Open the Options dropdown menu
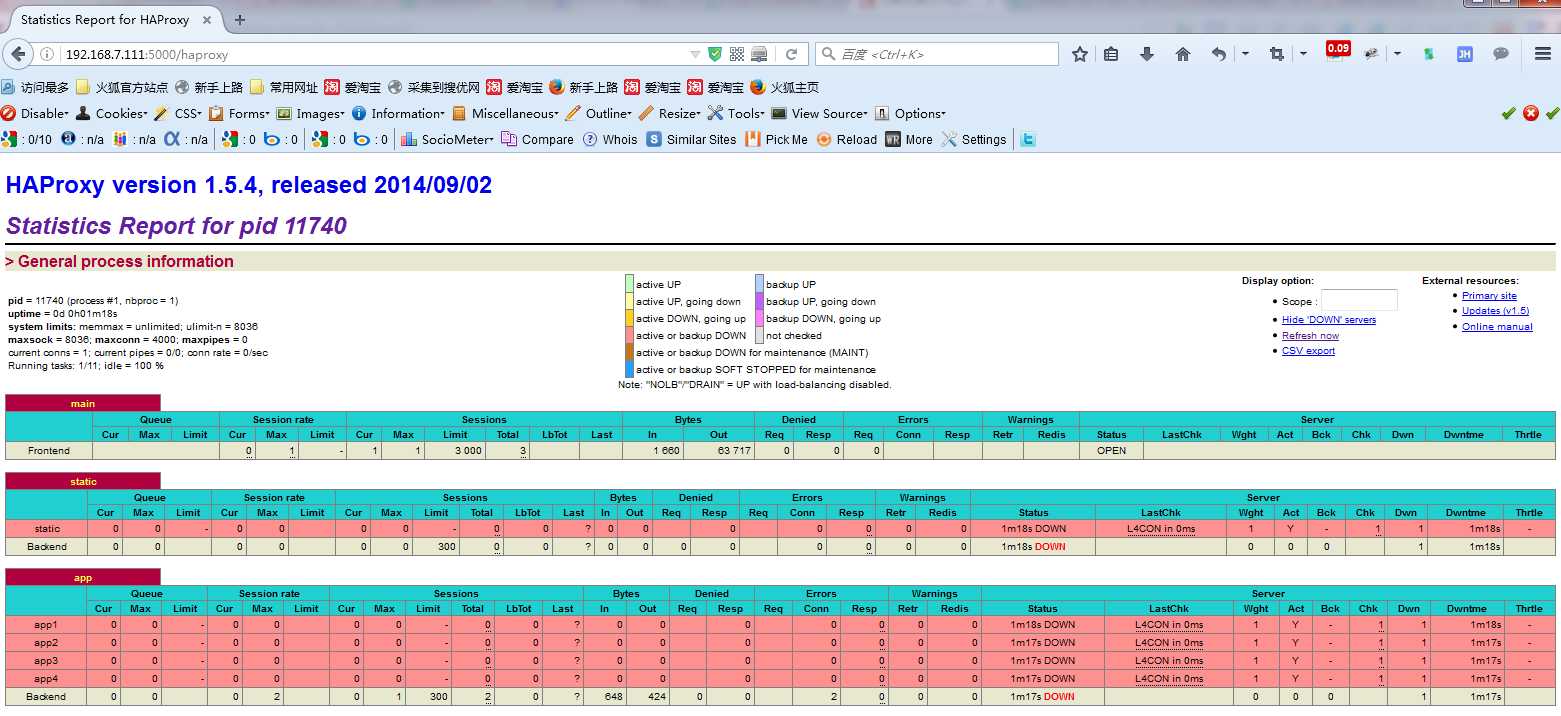Screen dimensions: 1561x716 pyautogui.click(x=910, y=113)
